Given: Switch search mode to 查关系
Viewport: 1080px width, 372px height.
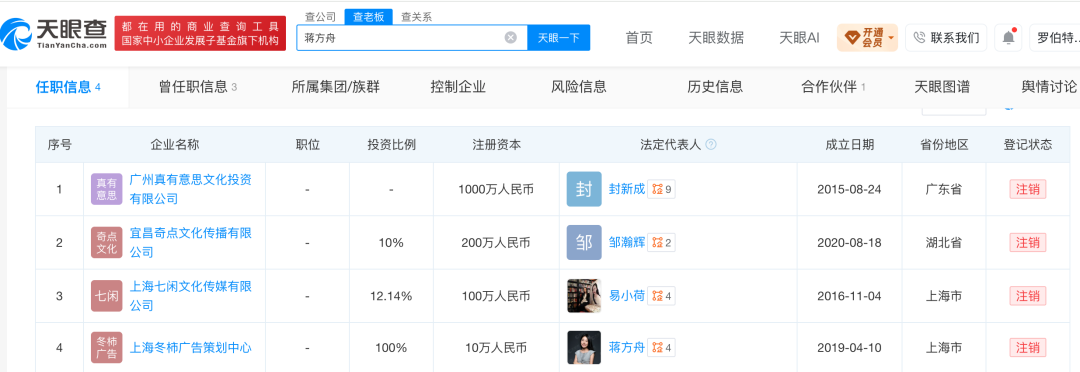Looking at the screenshot, I should (417, 17).
